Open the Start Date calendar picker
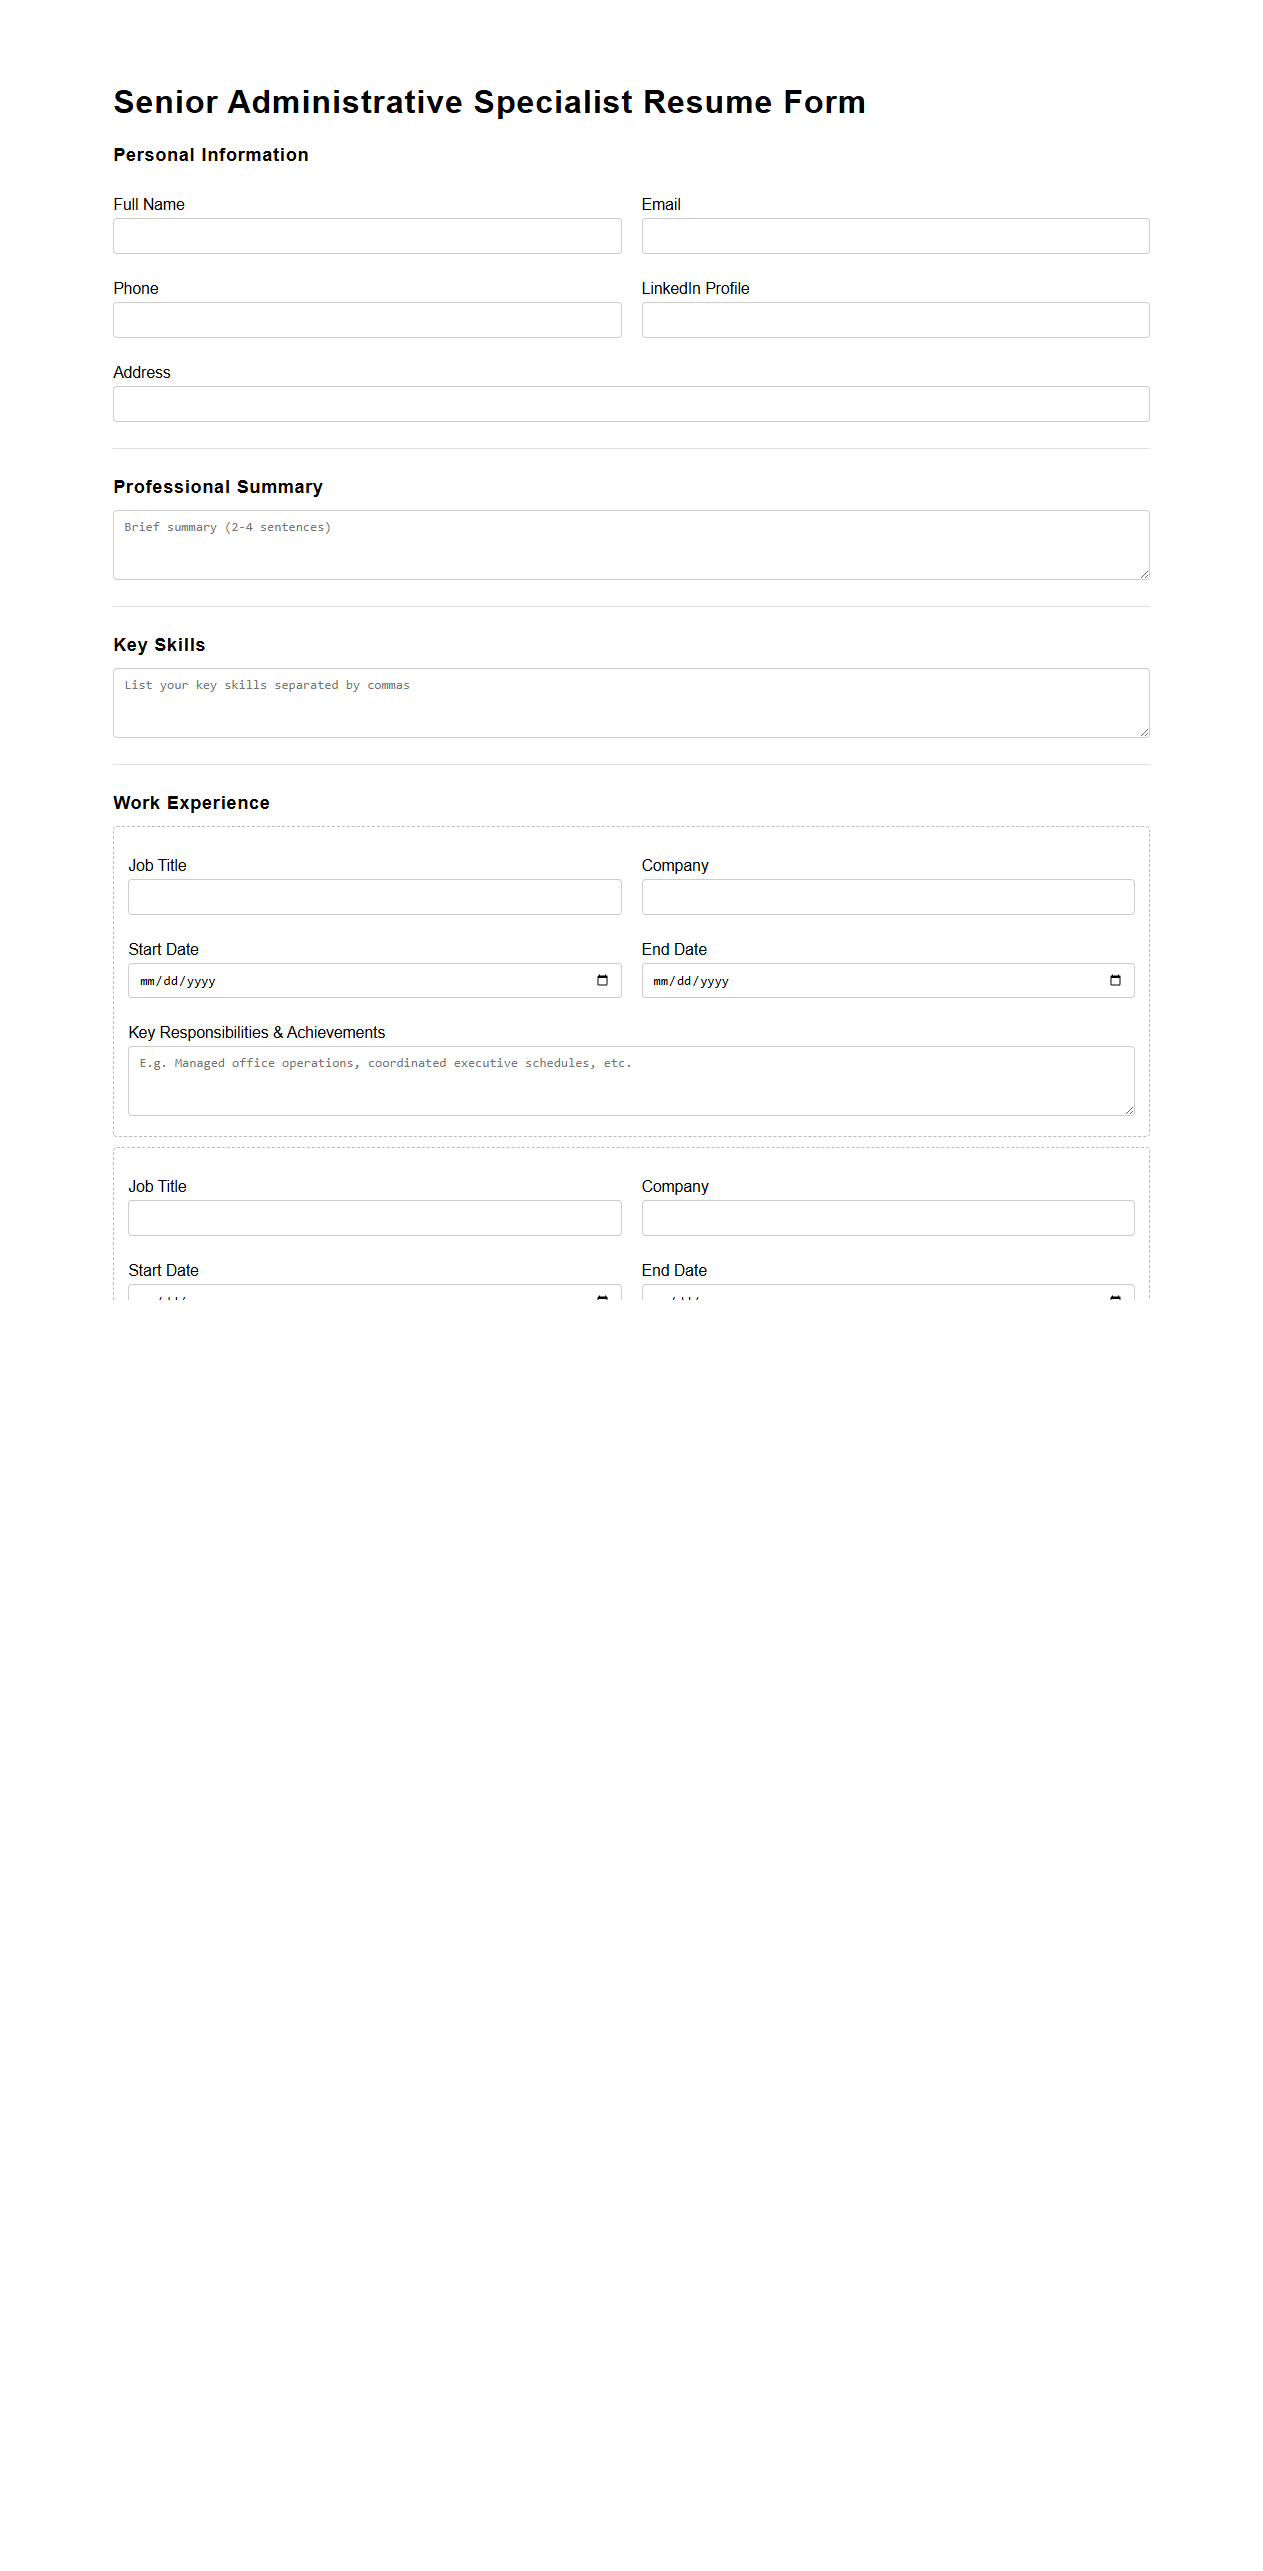This screenshot has width=1263, height=2571. pos(602,980)
